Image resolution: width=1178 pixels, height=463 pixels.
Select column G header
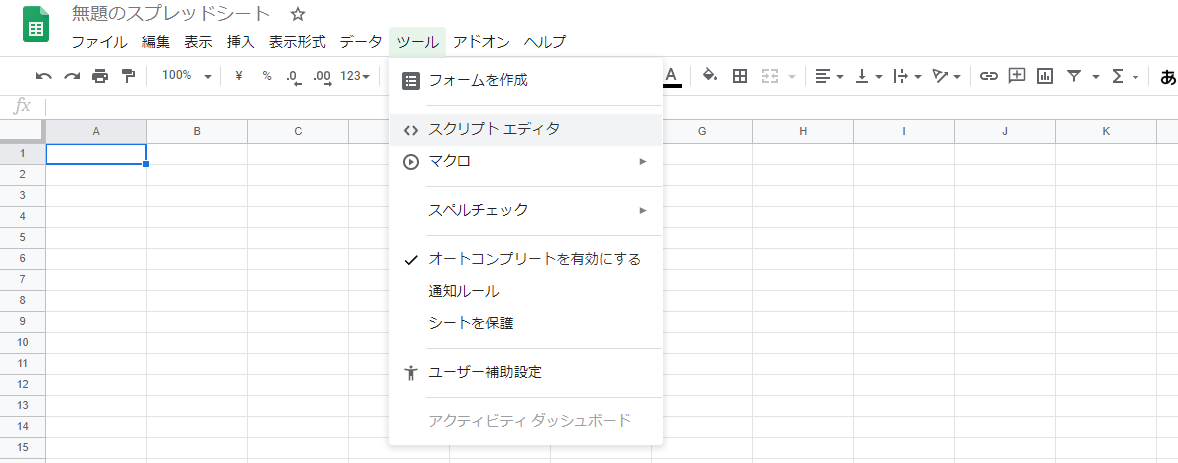(702, 131)
